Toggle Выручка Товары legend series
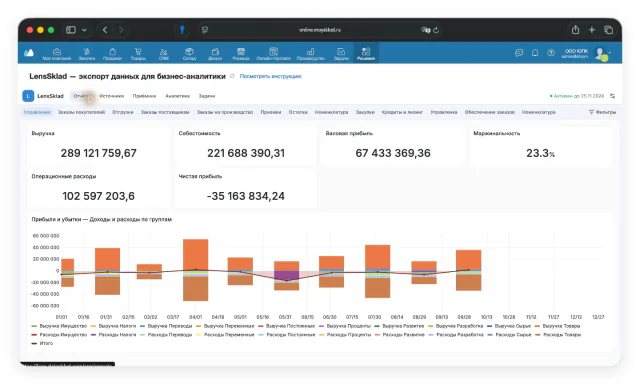 tap(558, 326)
